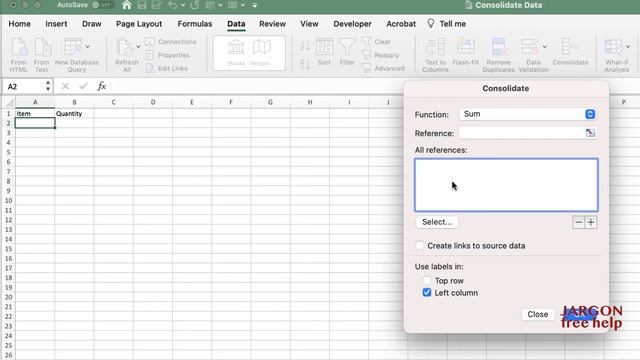Toggle the Filter funnel tool
640x360 pixels.
point(347,51)
